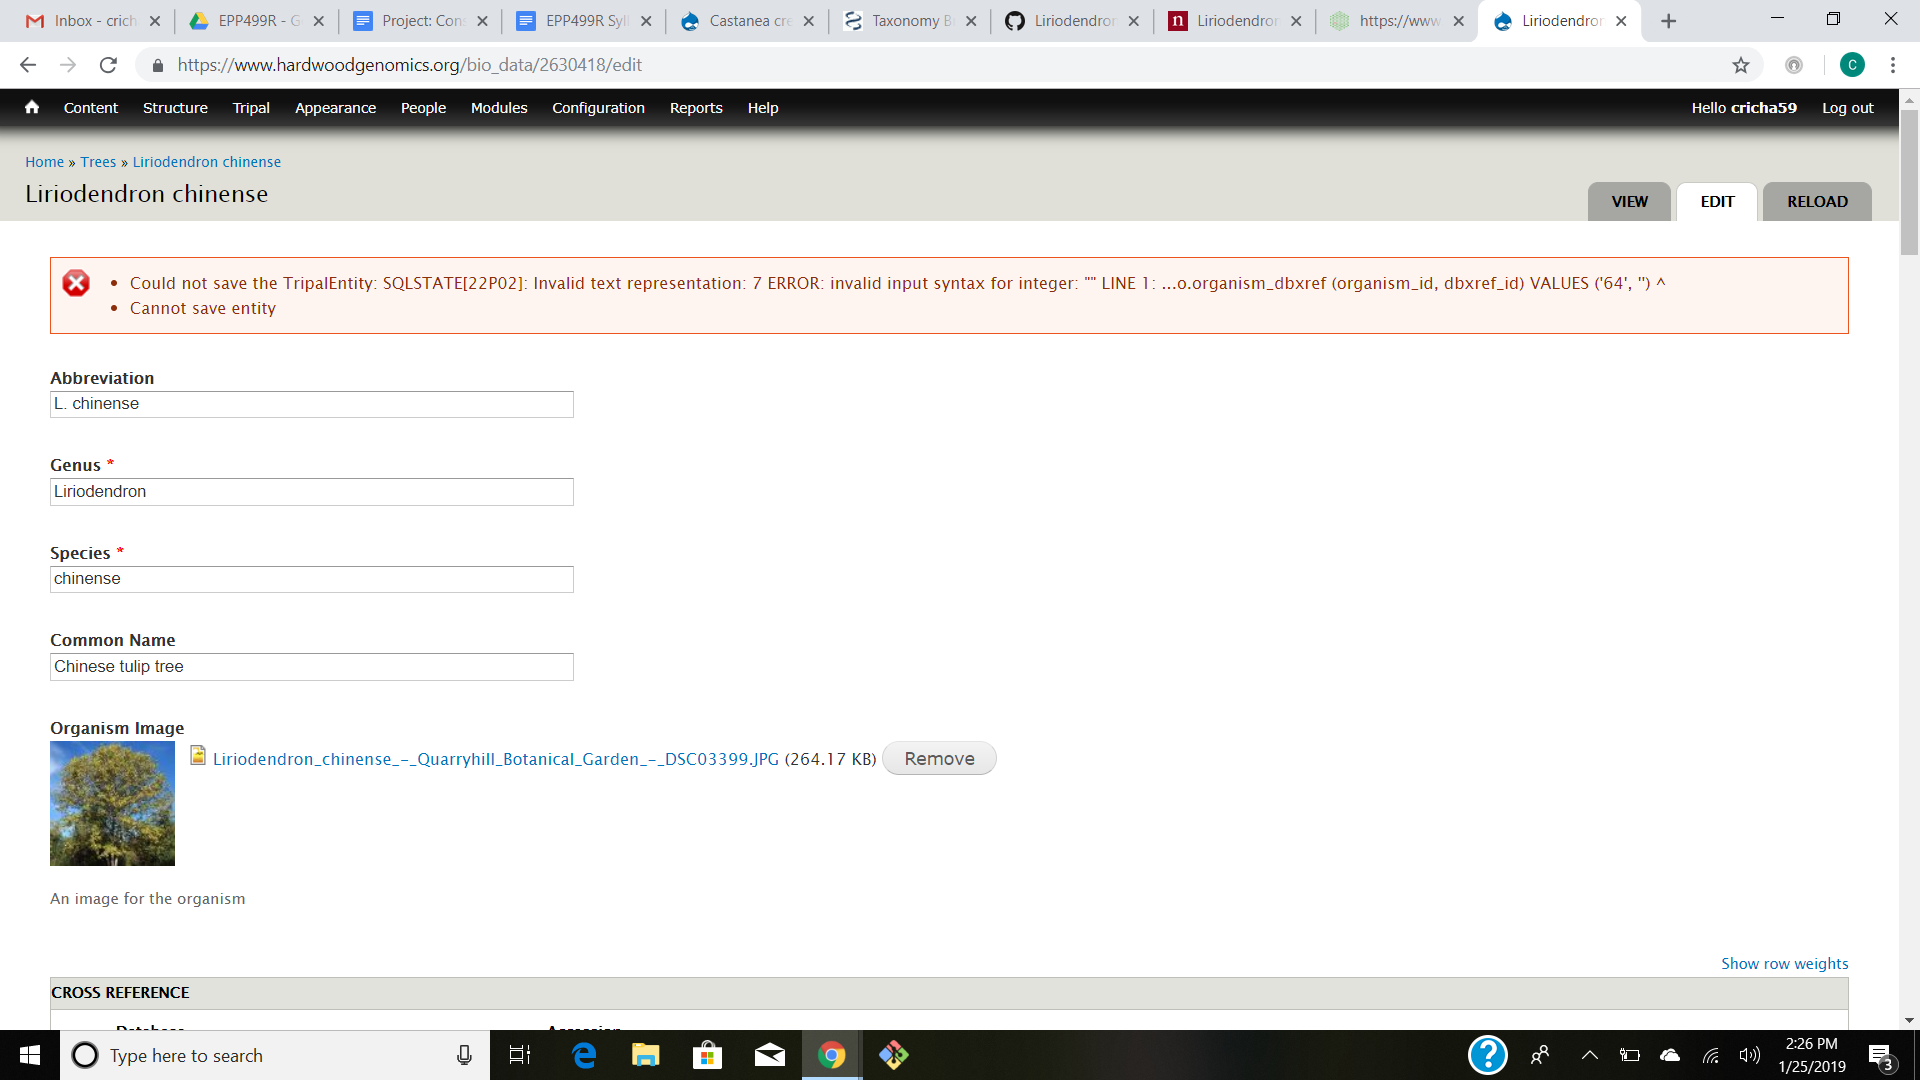Open the Chrome three-dot browser menu
Screen dimensions: 1920x1080
pyautogui.click(x=1892, y=65)
